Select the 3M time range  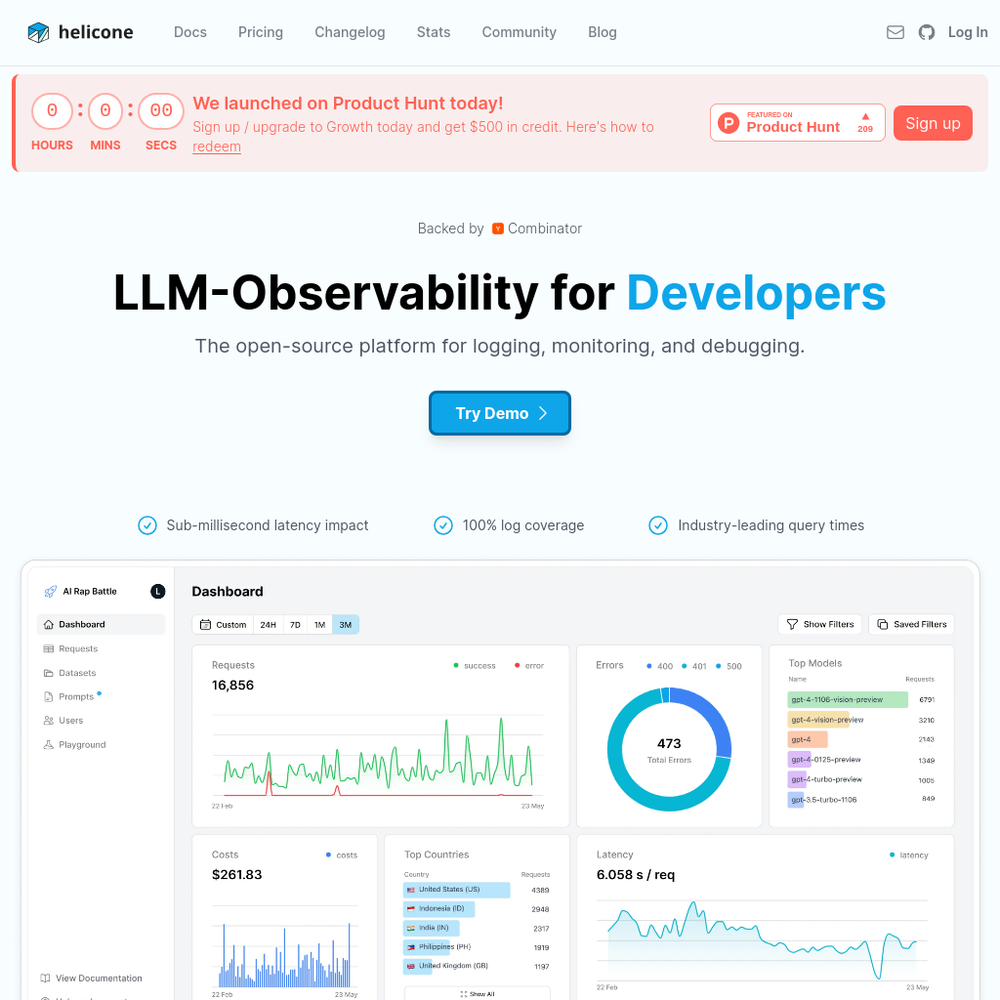pyautogui.click(x=345, y=625)
